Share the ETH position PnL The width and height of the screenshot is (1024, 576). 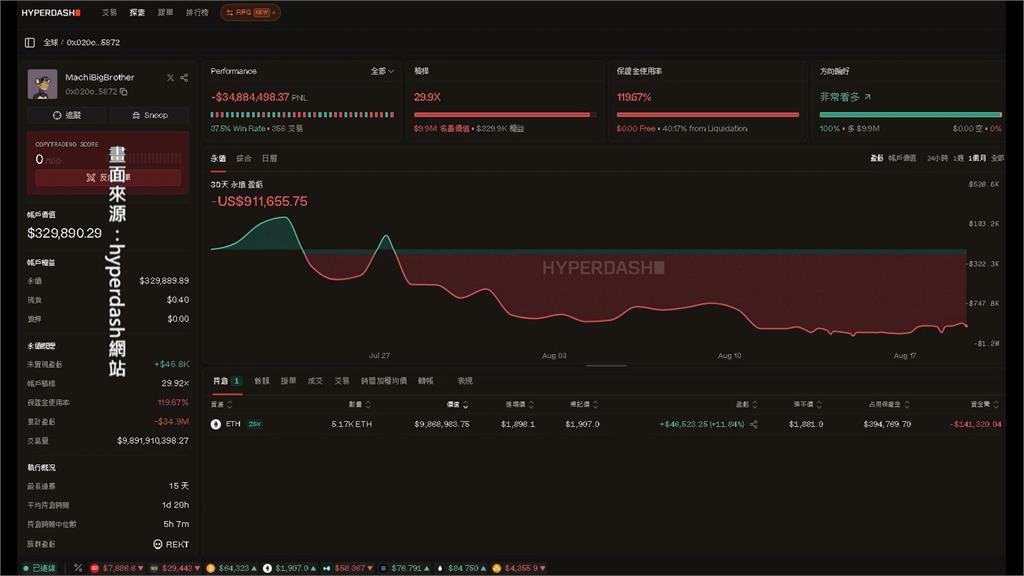pyautogui.click(x=754, y=424)
